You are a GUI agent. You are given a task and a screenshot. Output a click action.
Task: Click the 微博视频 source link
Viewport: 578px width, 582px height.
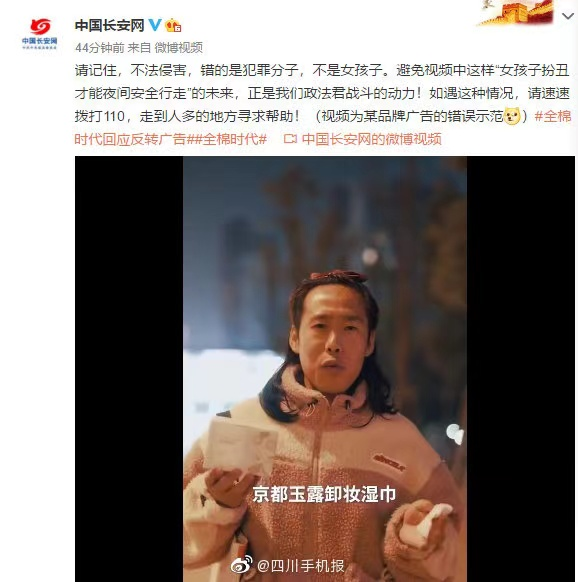179,48
